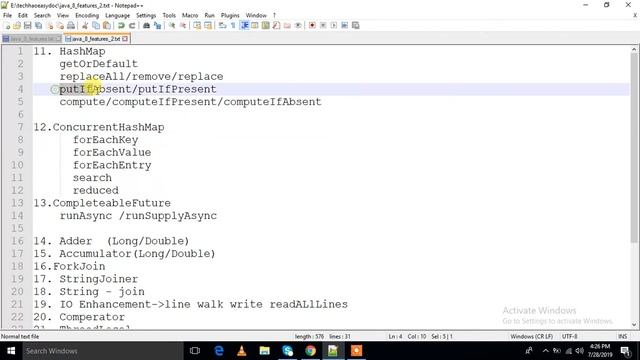Open Action Center notifications icon
Screen dimensions: 640x360
pyautogui.click(x=626, y=351)
